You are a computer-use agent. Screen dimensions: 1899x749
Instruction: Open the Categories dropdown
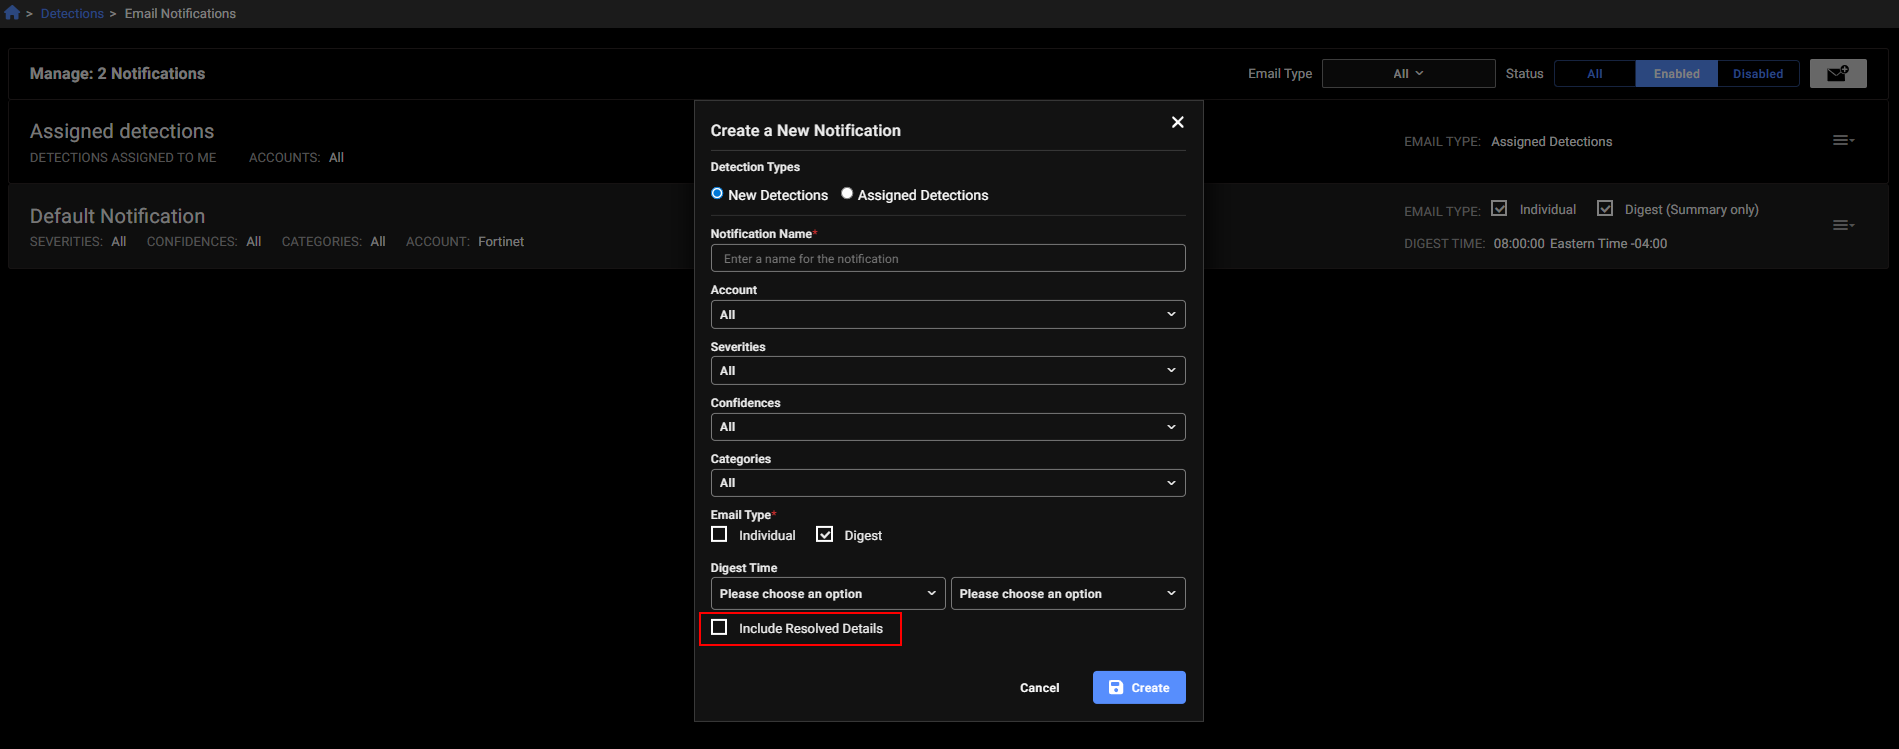[947, 483]
